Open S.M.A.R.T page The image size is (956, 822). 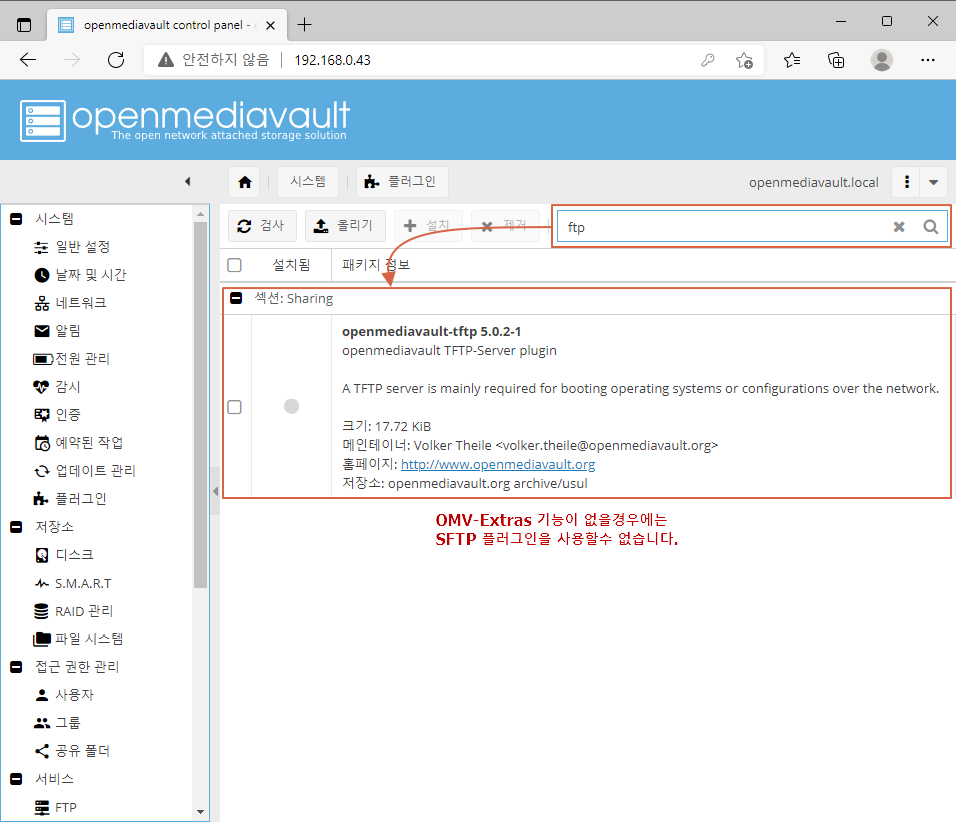click(73, 584)
